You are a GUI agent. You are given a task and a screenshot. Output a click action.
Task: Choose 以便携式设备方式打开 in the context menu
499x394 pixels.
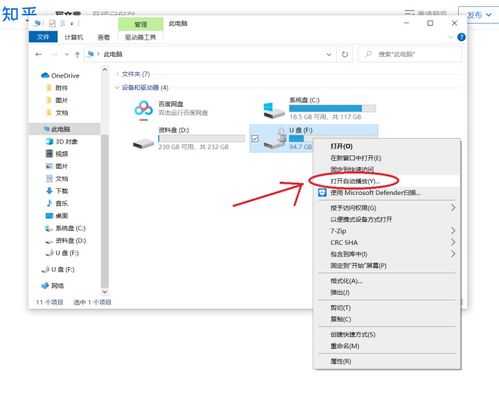(x=387, y=219)
